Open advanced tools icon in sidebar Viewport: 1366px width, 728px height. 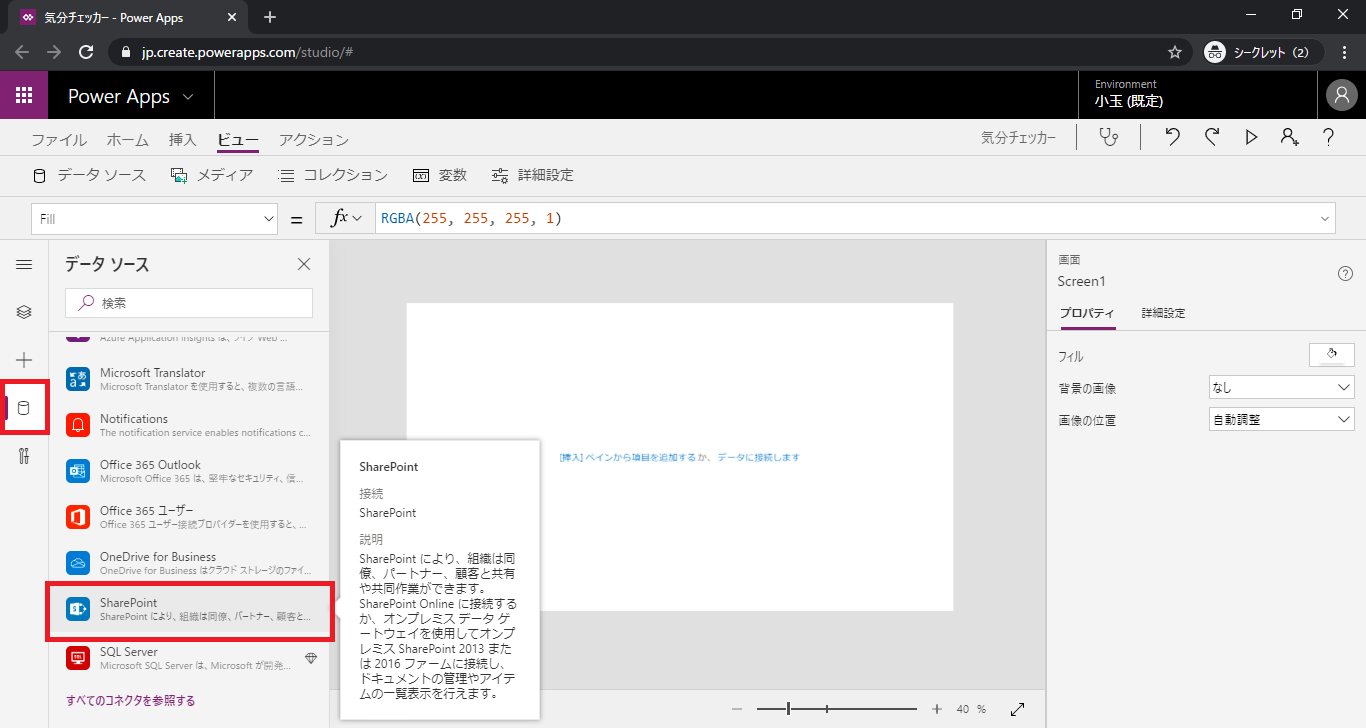(24, 456)
